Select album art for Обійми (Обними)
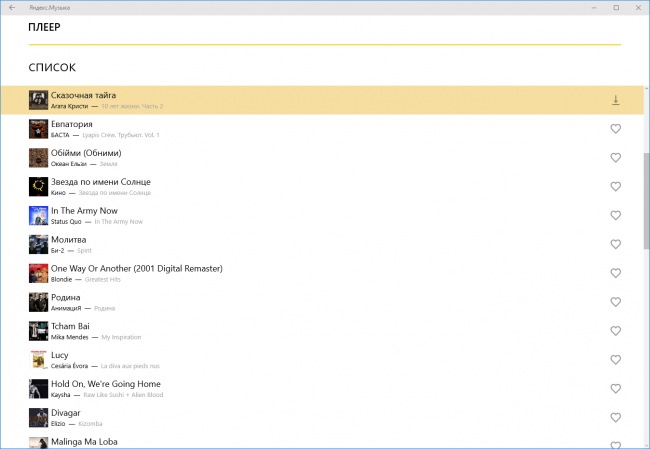The image size is (650, 449). tap(39, 158)
